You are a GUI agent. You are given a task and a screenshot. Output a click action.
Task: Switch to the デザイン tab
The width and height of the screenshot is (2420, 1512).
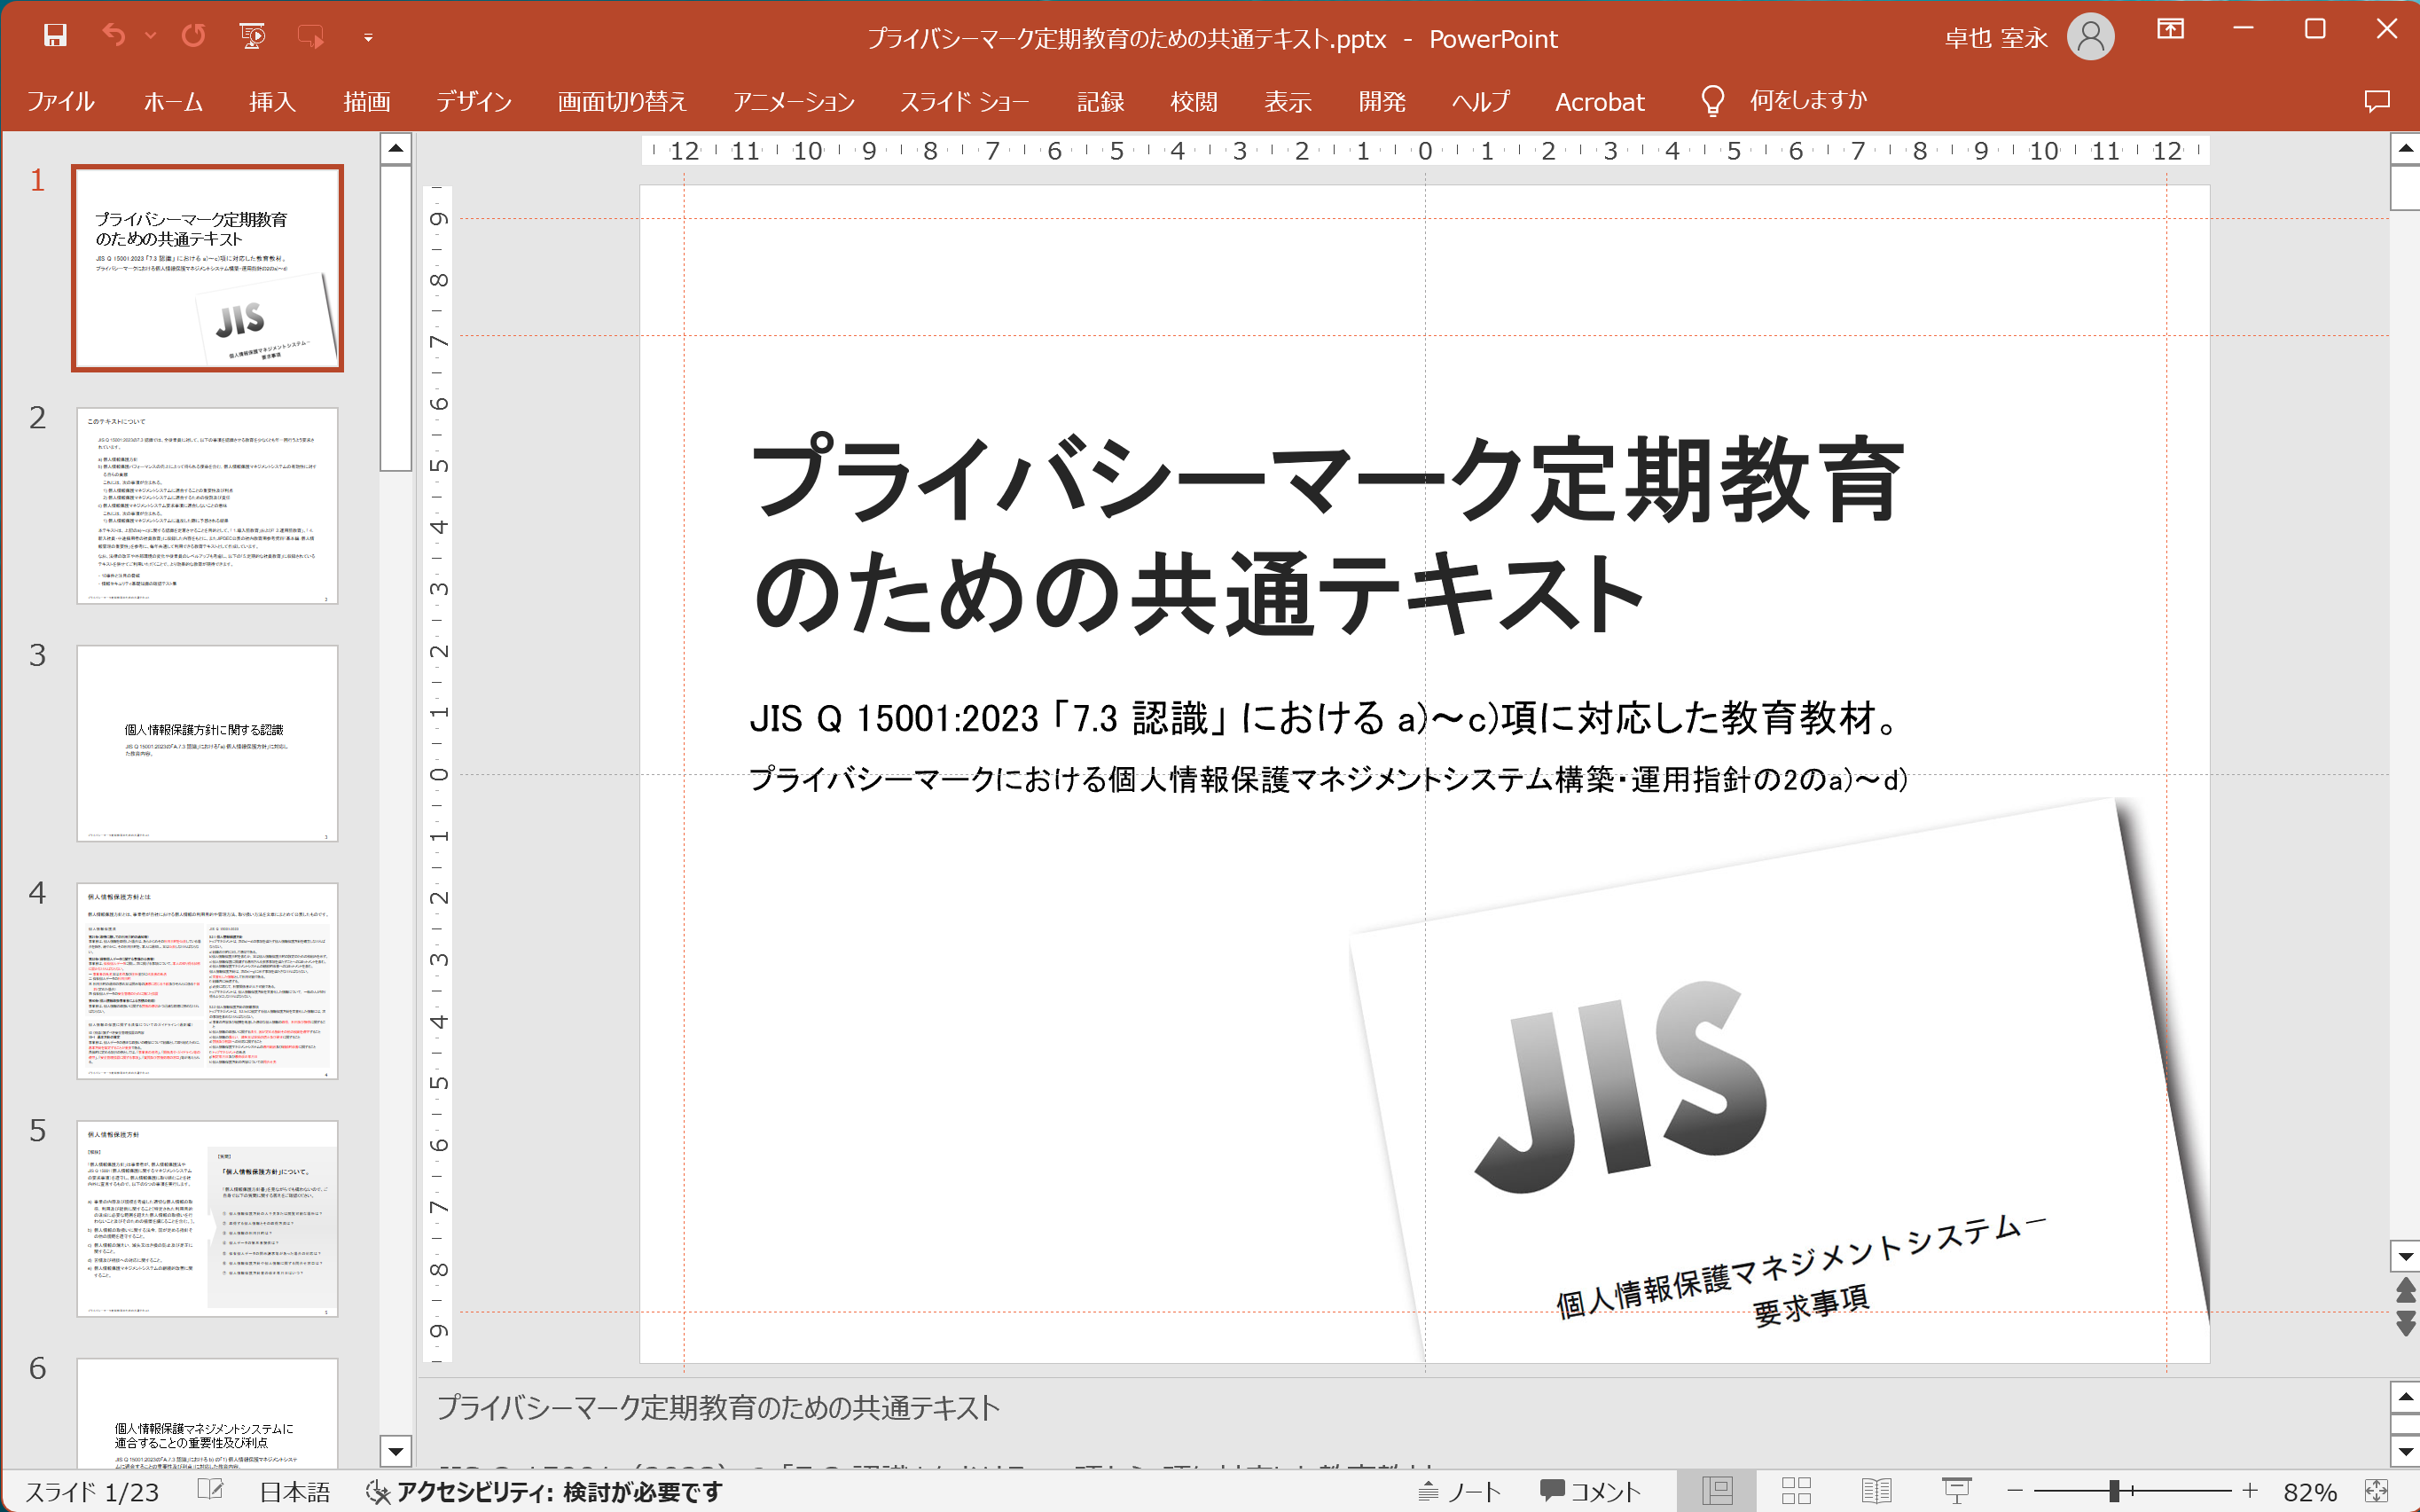coord(474,101)
